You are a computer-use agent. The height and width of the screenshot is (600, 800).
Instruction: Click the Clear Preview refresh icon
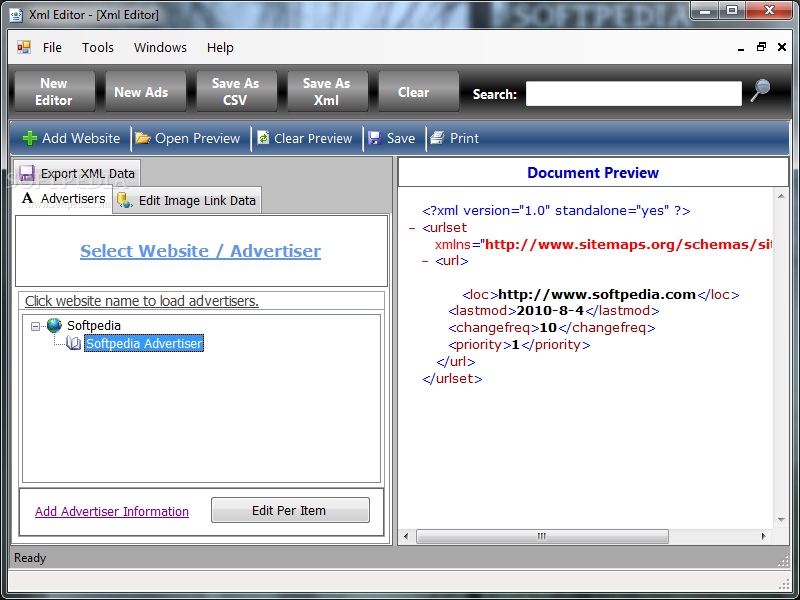click(263, 138)
